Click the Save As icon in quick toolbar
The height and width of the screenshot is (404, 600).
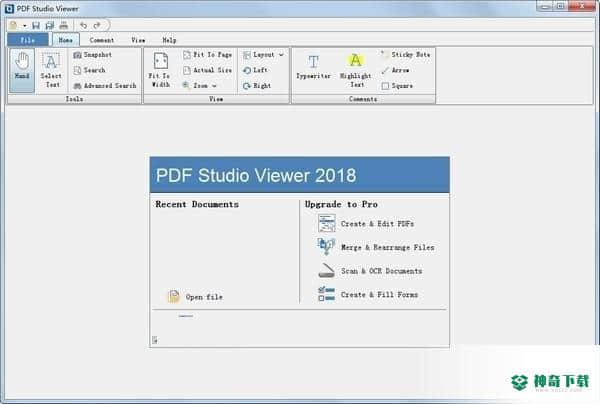tap(50, 25)
